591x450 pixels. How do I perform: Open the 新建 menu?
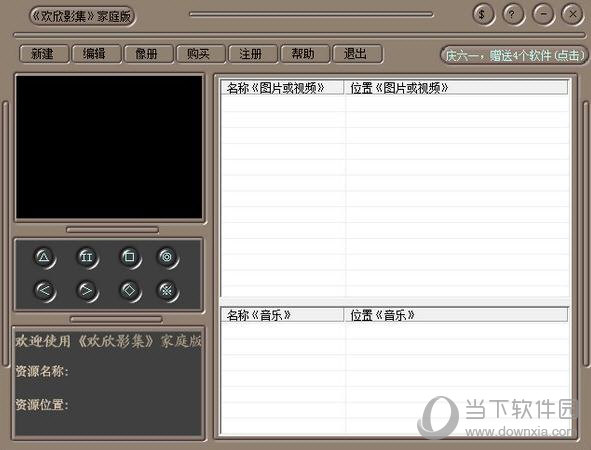[44, 54]
